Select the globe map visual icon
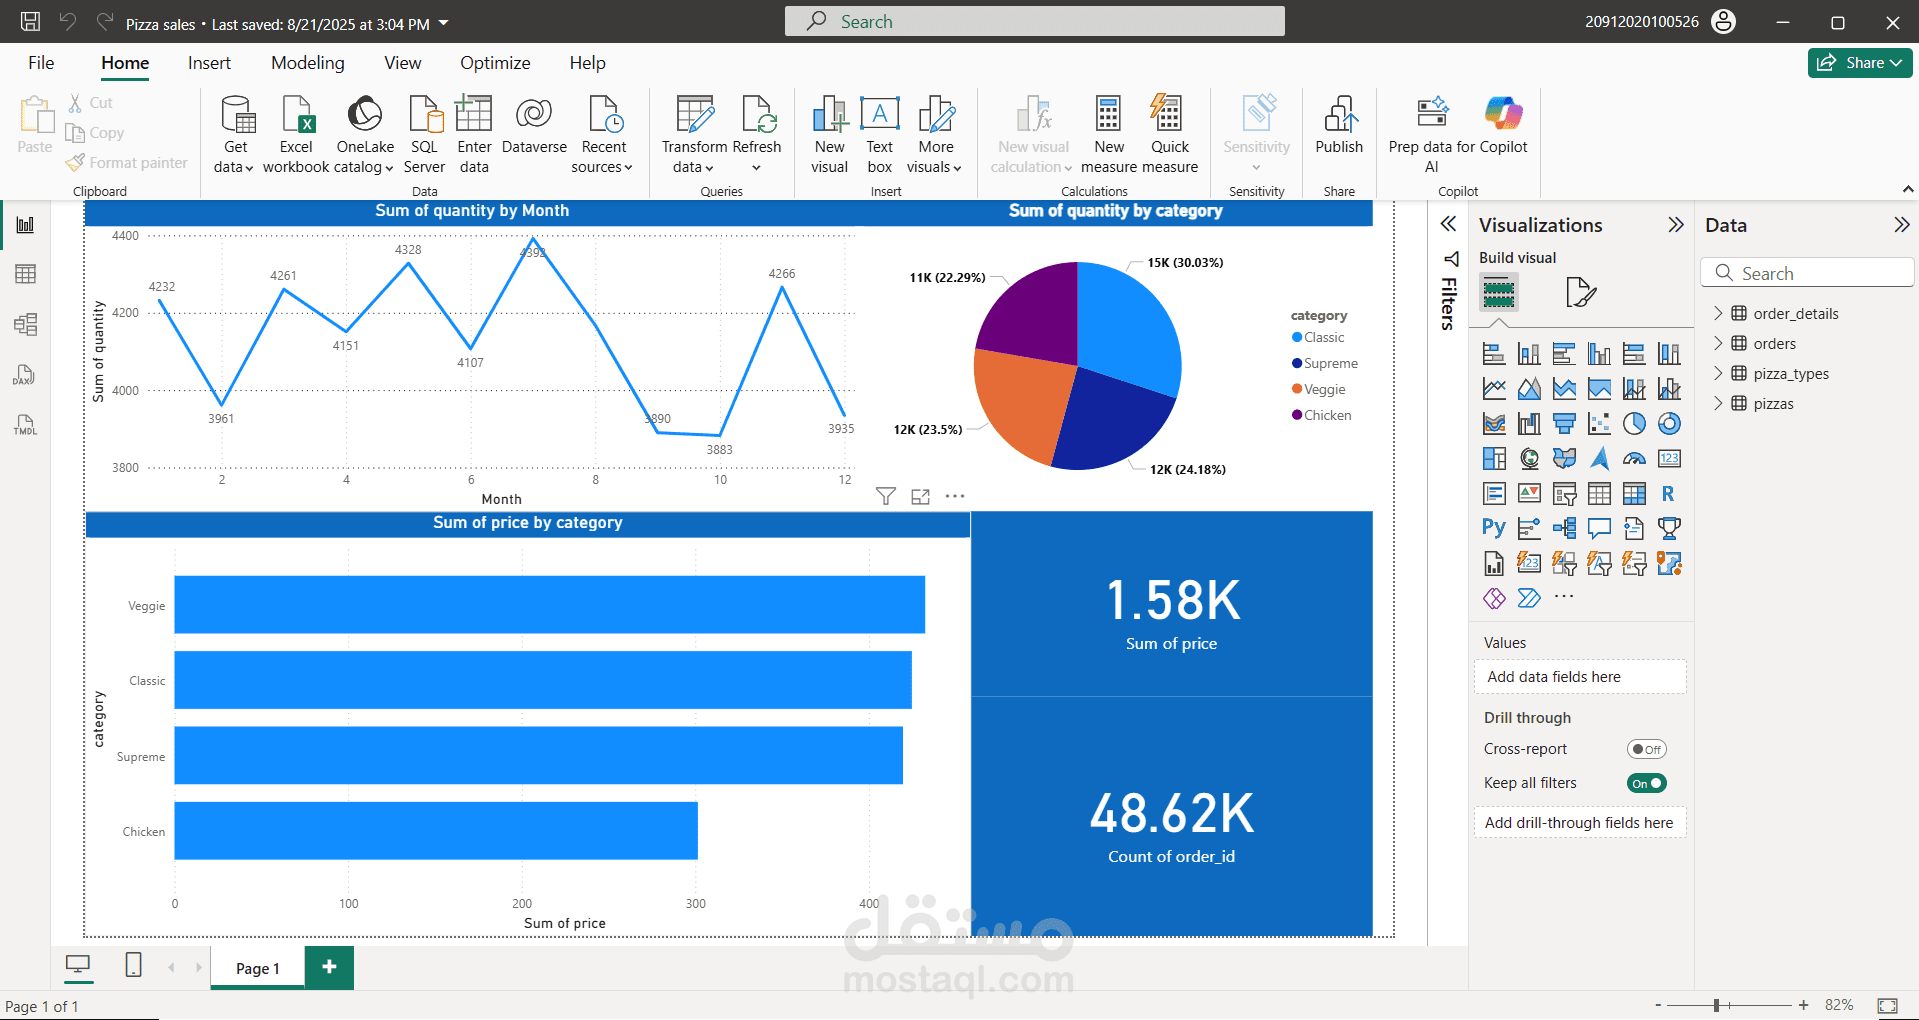This screenshot has width=1919, height=1020. click(1529, 459)
